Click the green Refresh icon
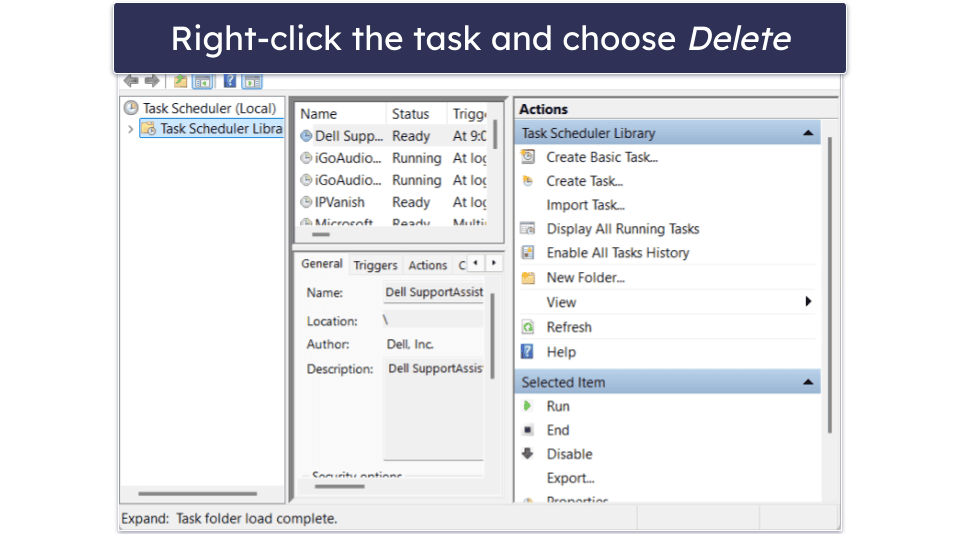Image resolution: width=960 pixels, height=534 pixels. pos(528,327)
